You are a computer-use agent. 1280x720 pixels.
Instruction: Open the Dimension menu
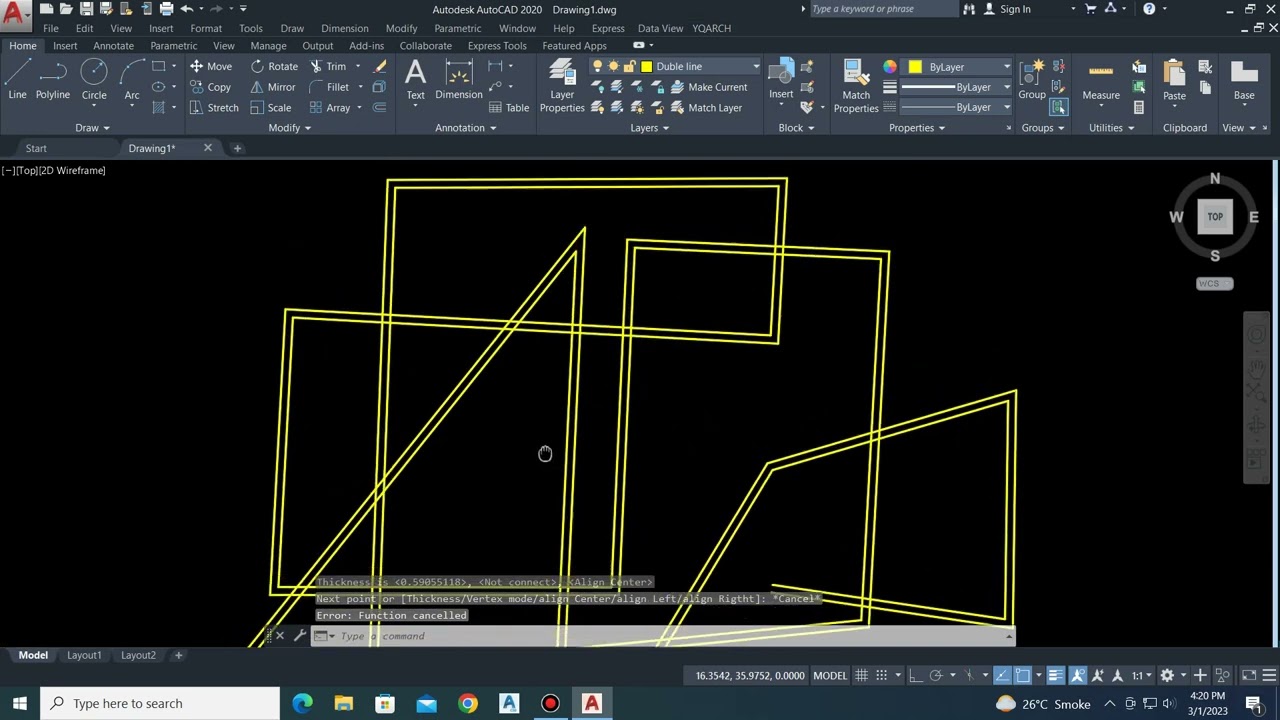[345, 28]
